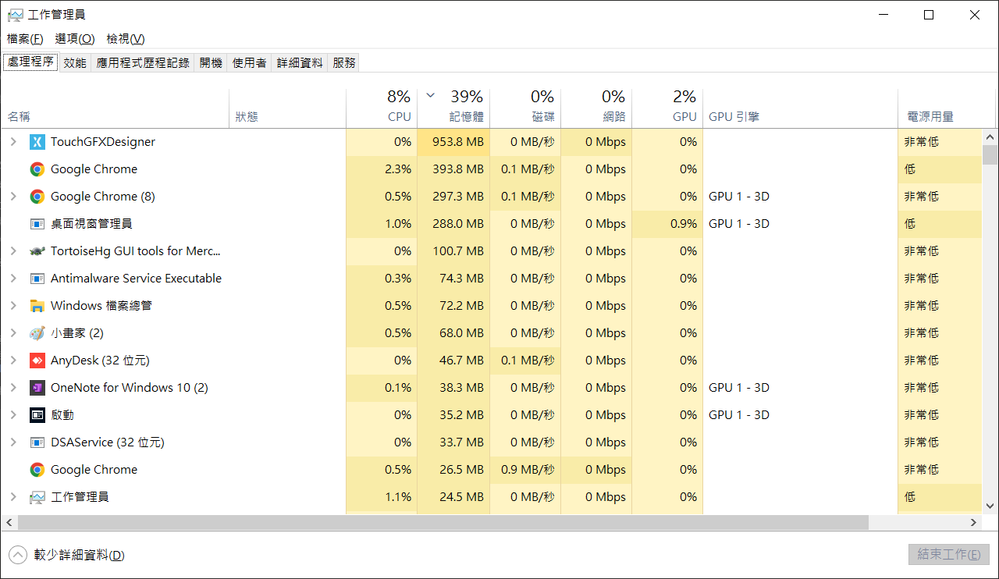
Task: Select the 小畫家 paint icon
Action: 37,333
